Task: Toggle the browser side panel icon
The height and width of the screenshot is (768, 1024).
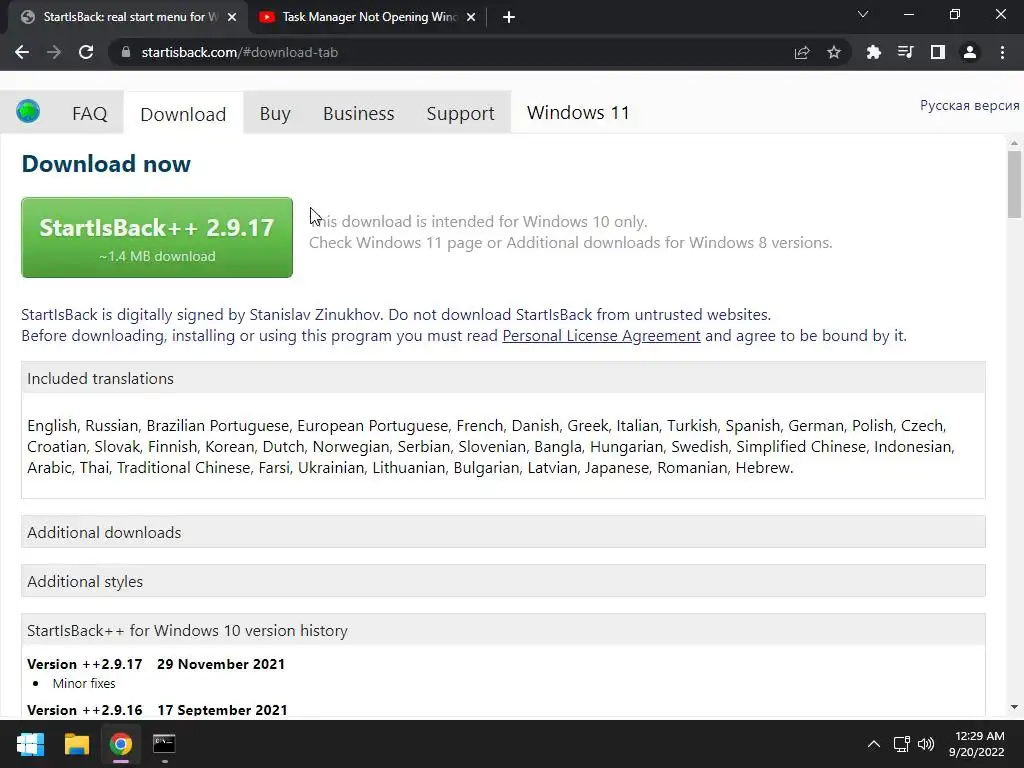Action: pyautogui.click(x=938, y=52)
